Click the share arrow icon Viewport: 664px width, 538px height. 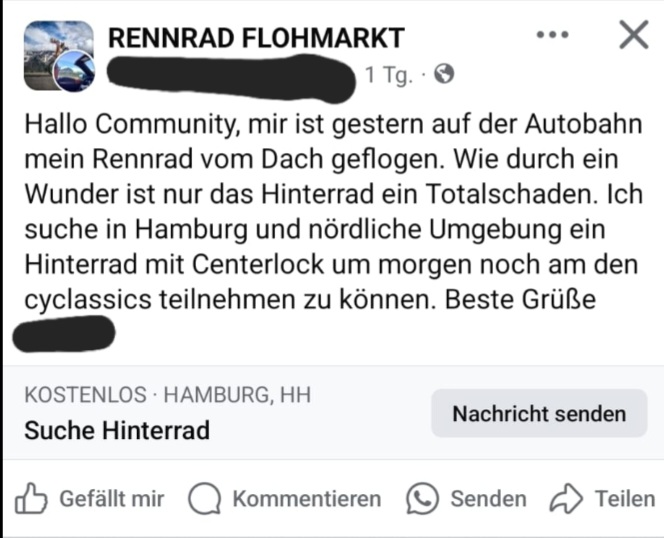(566, 499)
